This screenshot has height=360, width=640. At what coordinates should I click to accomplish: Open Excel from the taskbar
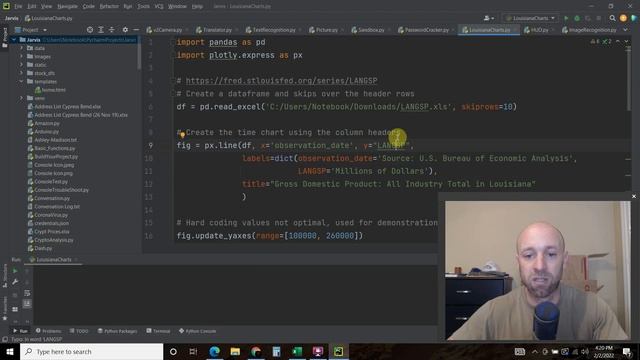[297, 351]
